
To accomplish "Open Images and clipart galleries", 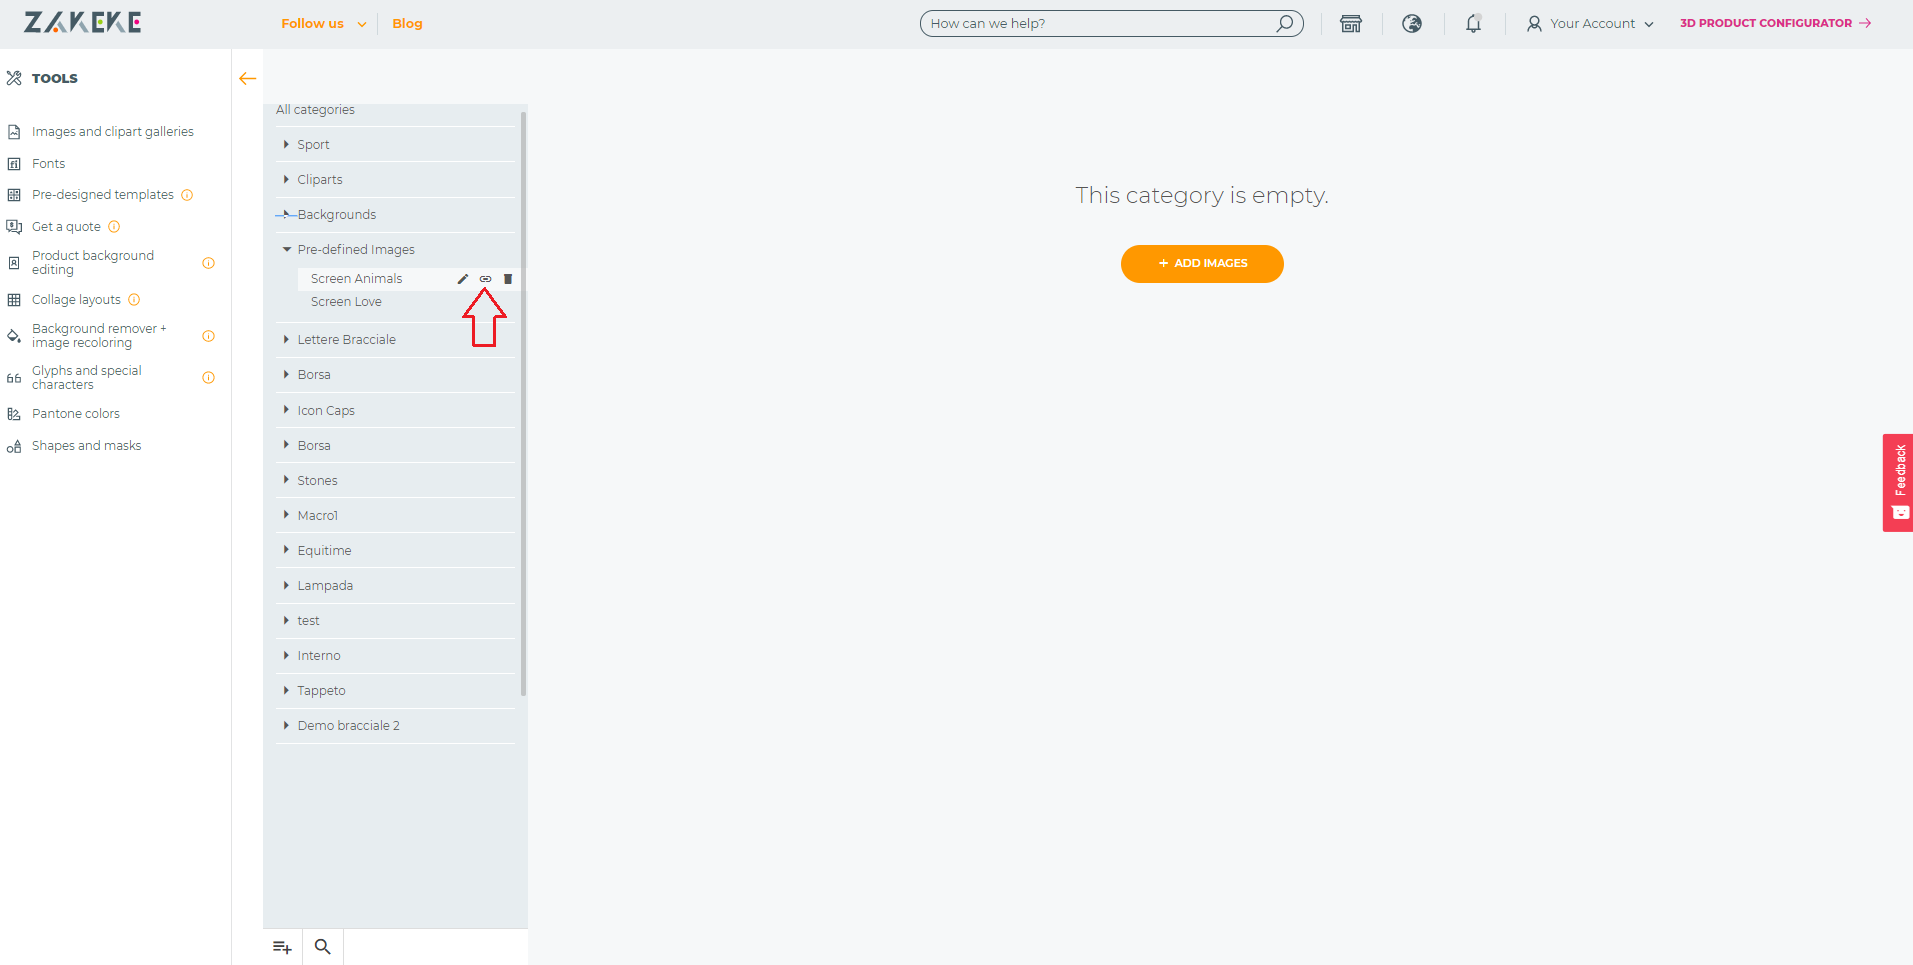I will (112, 132).
